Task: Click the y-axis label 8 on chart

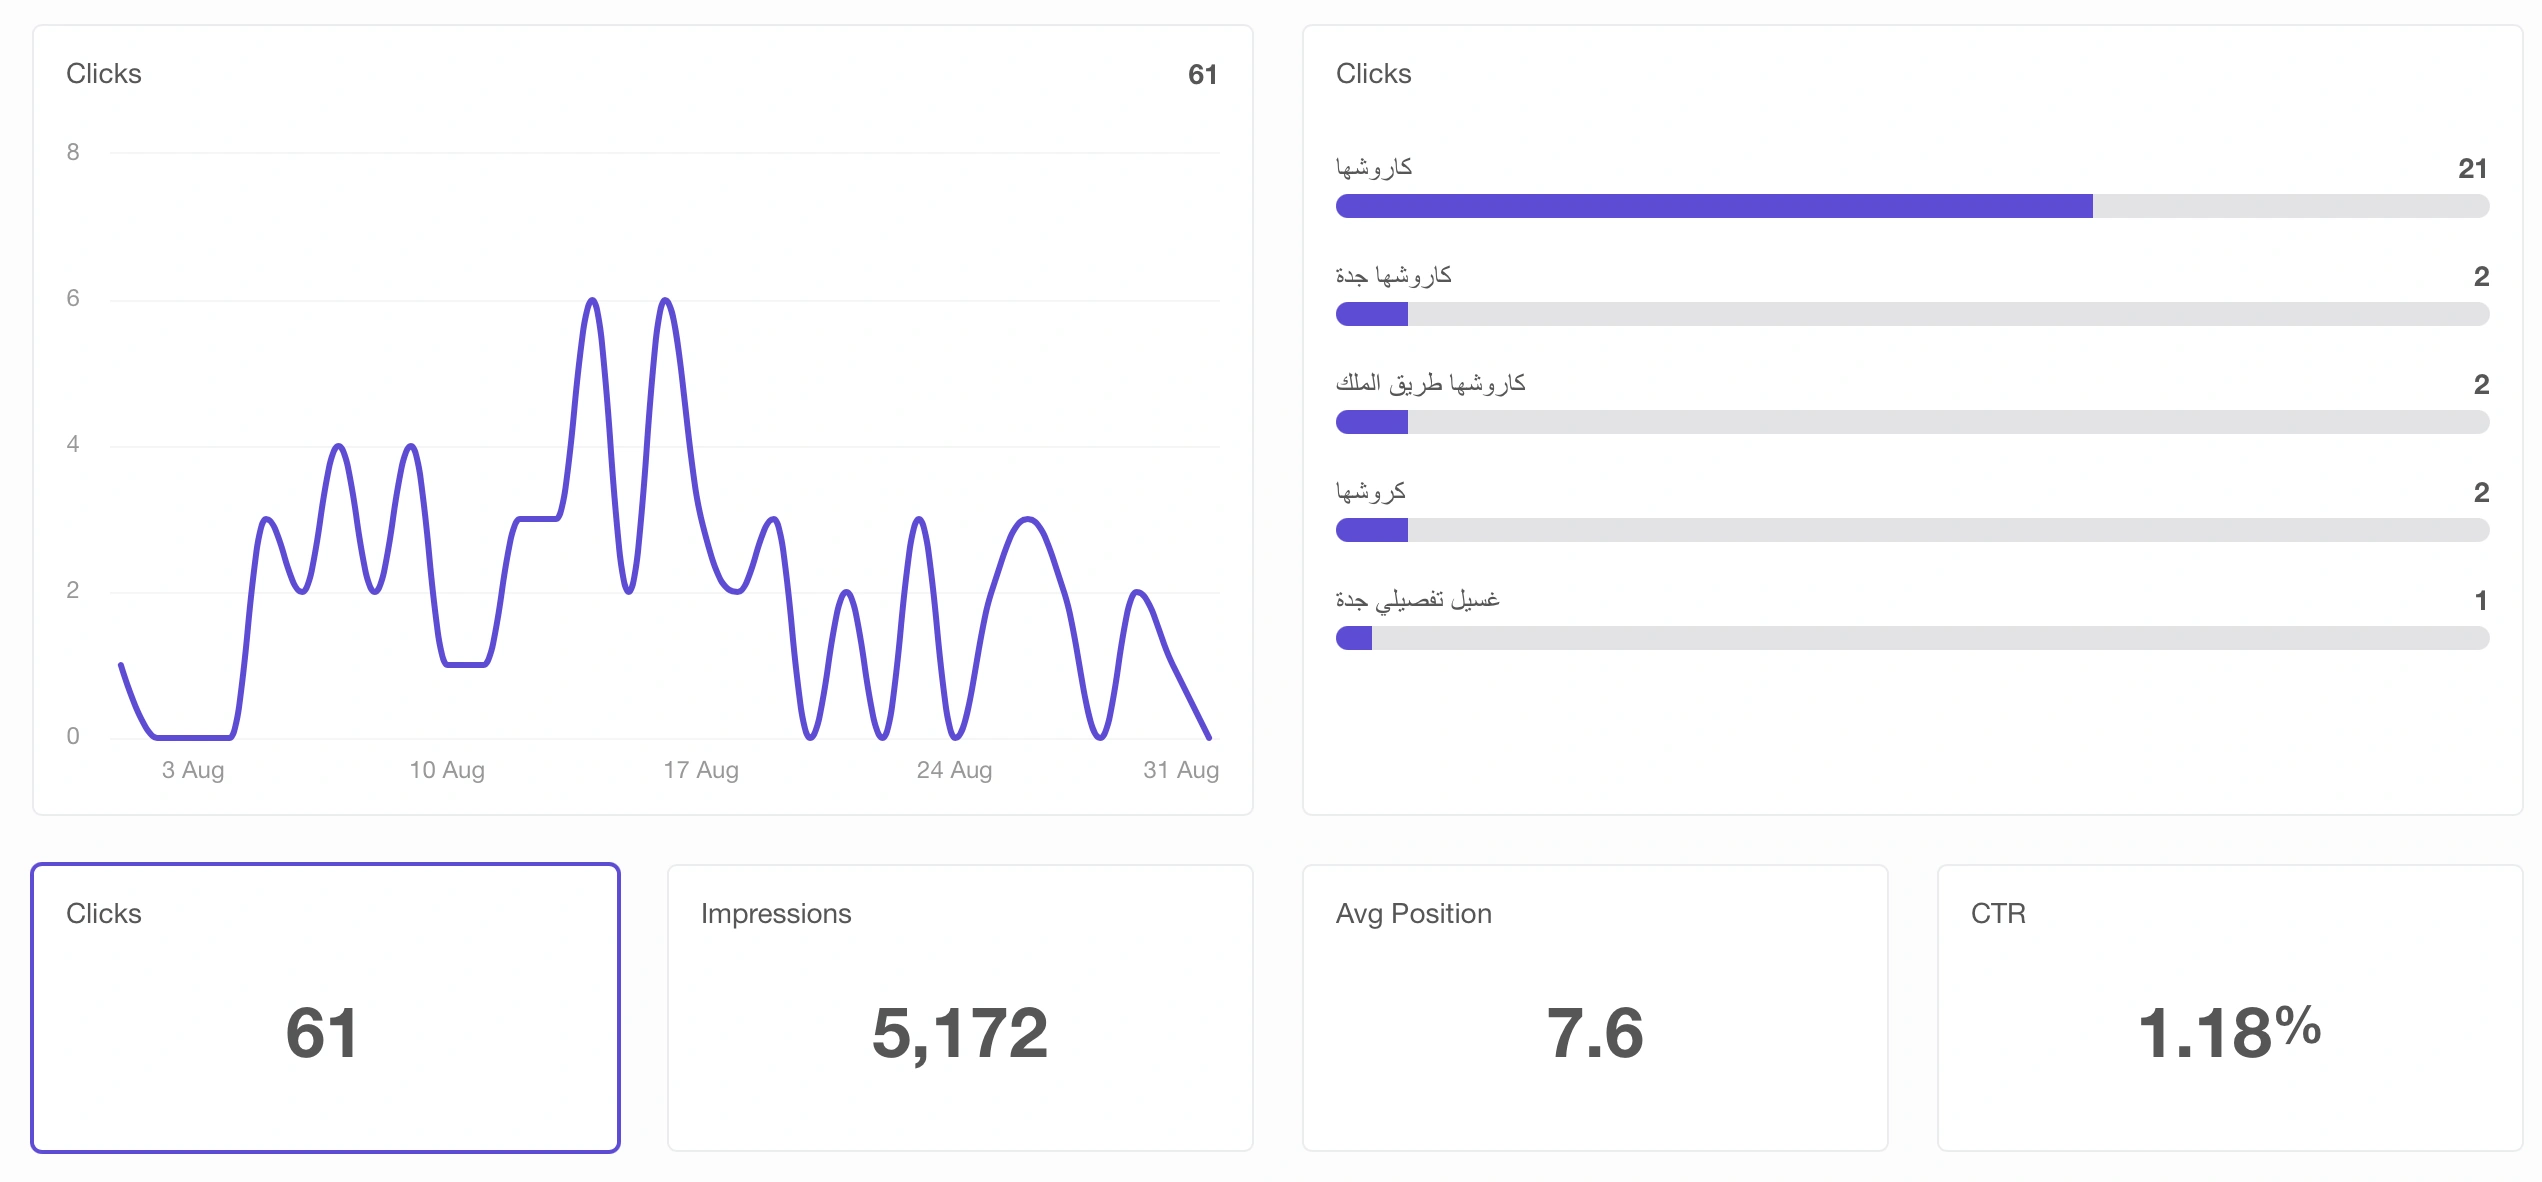Action: coord(73,152)
